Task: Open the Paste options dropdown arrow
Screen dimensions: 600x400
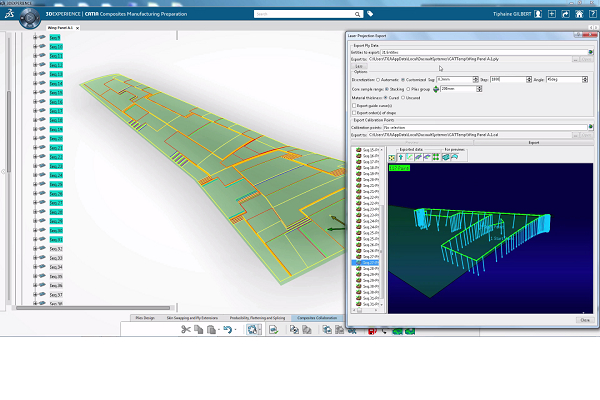Action: tap(218, 330)
